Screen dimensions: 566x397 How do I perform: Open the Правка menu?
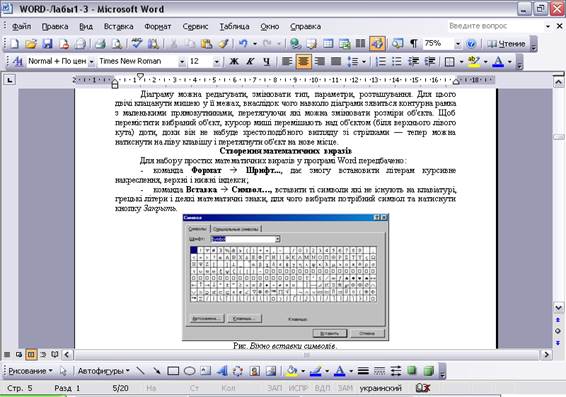(55, 26)
